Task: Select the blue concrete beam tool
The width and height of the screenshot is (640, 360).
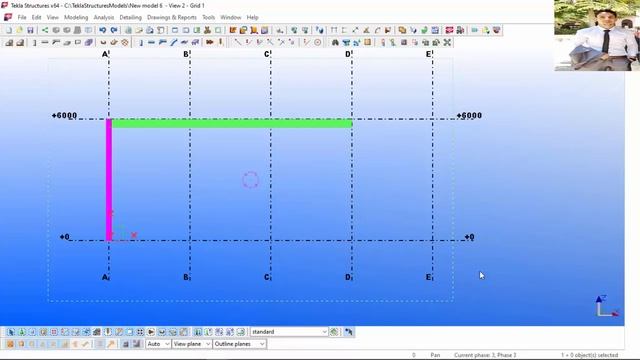Action: click(151, 42)
